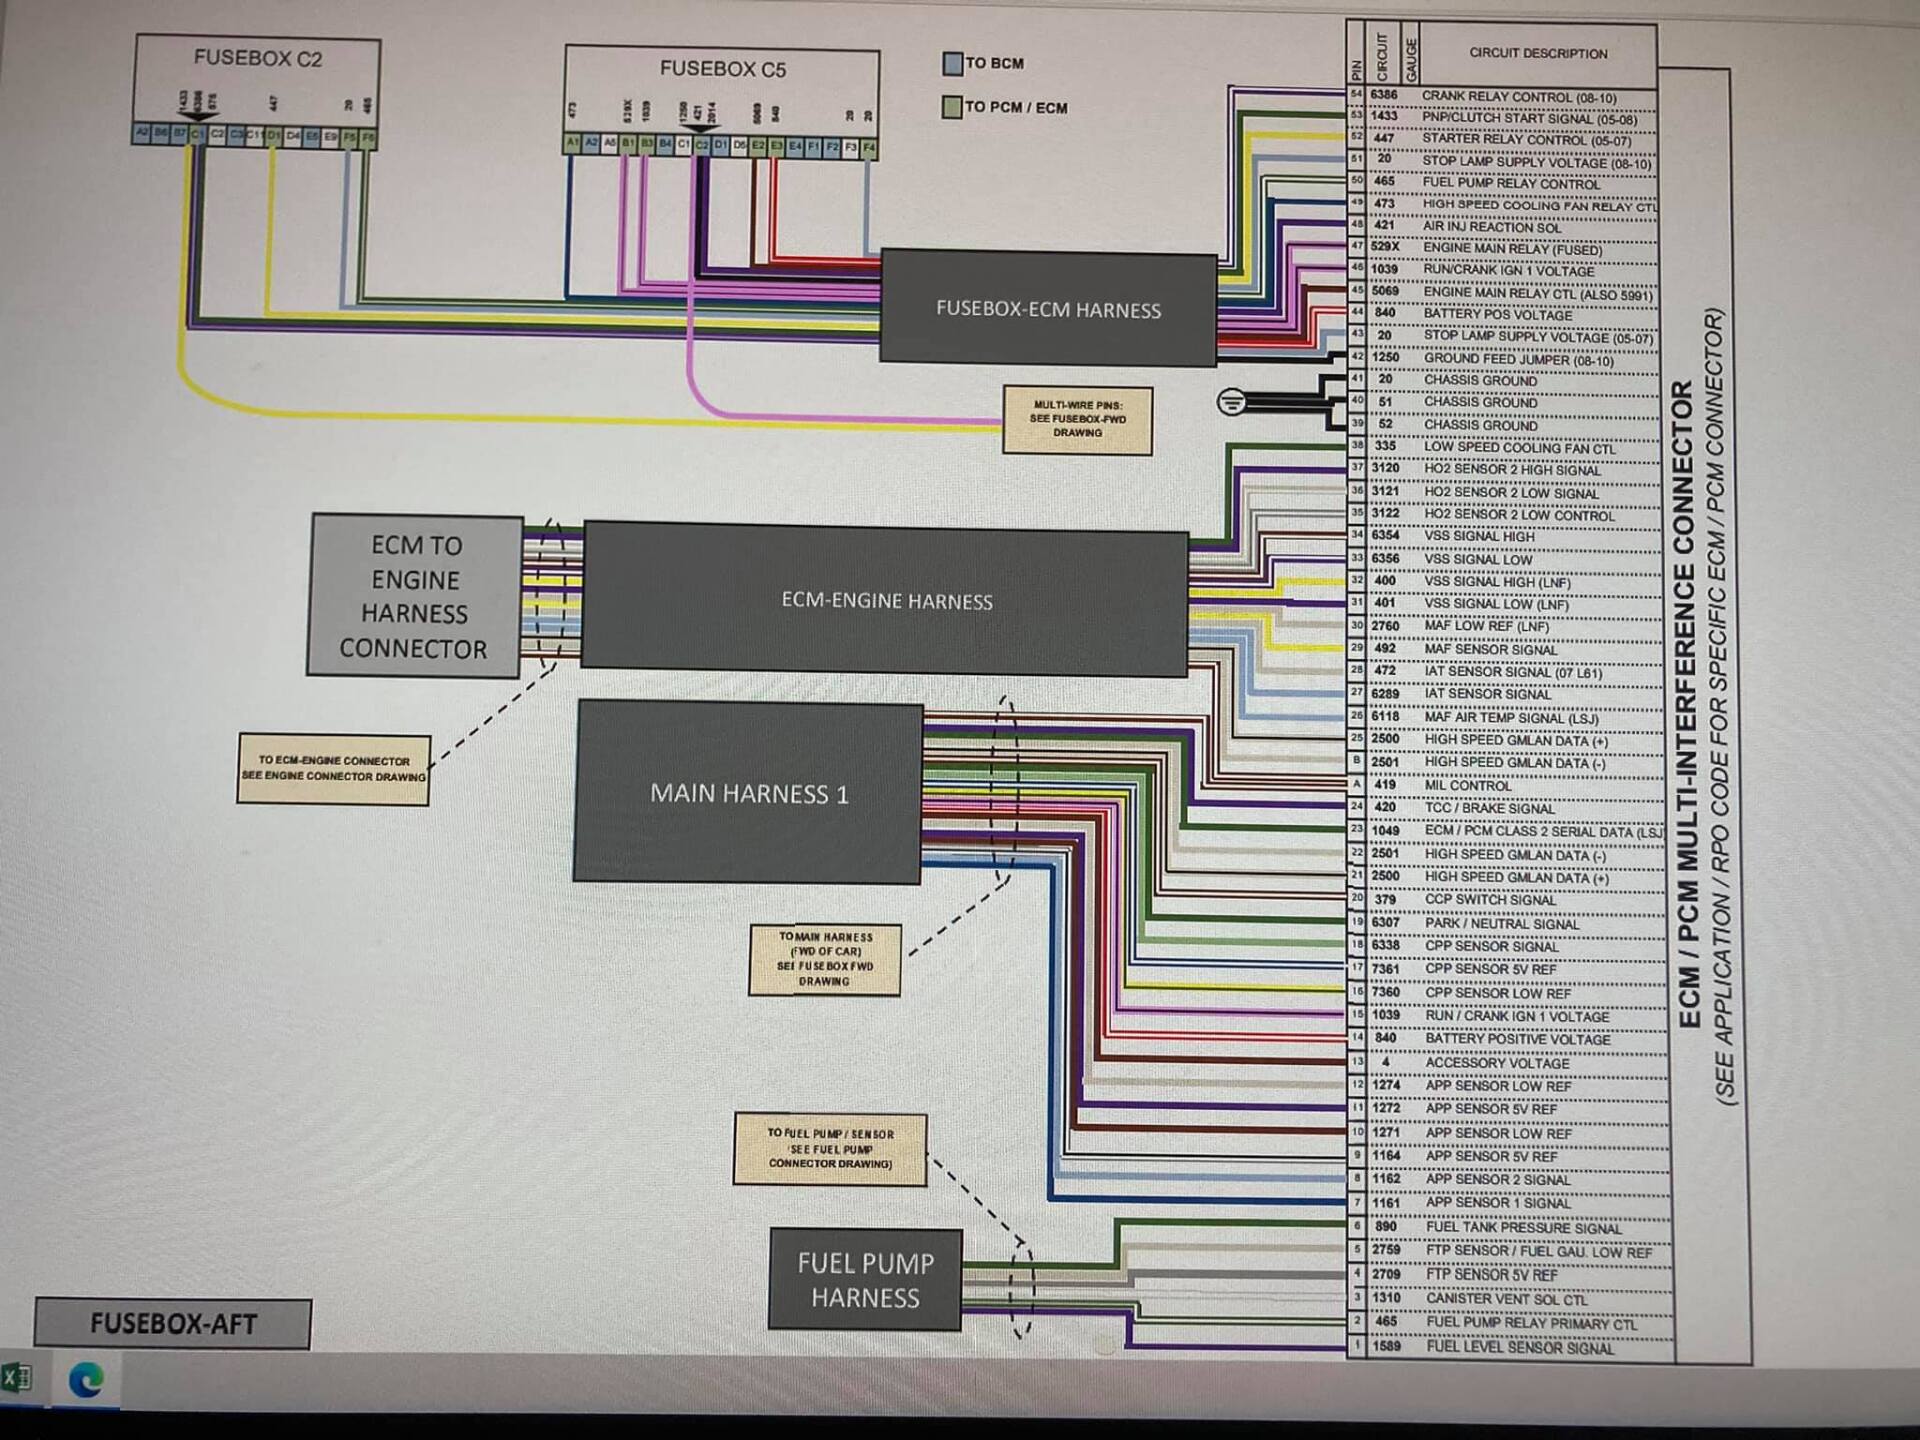Click the green TO PCM / ECM legend square

pos(952,107)
